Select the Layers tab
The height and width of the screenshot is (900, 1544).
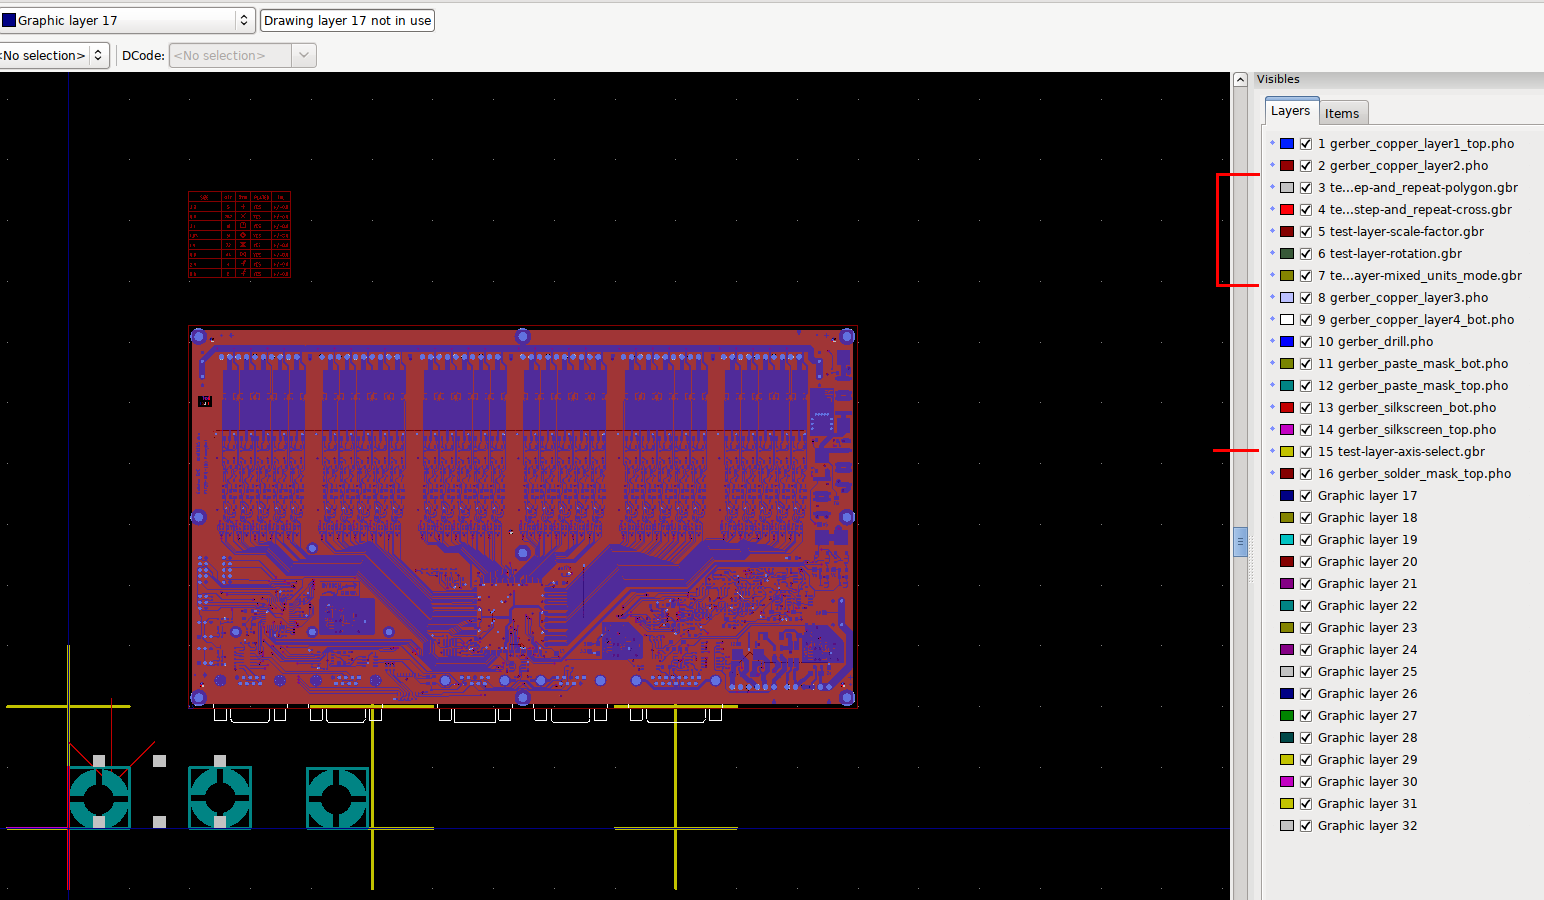point(1290,111)
